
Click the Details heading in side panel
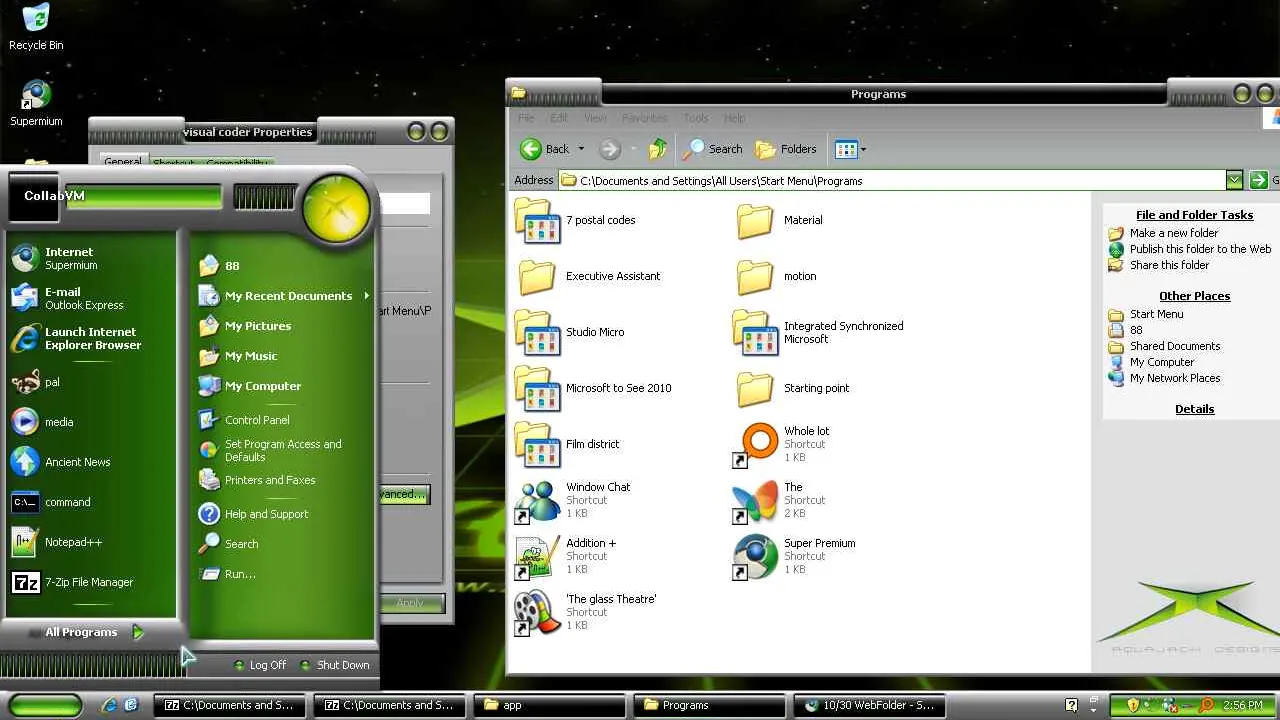pyautogui.click(x=1194, y=409)
